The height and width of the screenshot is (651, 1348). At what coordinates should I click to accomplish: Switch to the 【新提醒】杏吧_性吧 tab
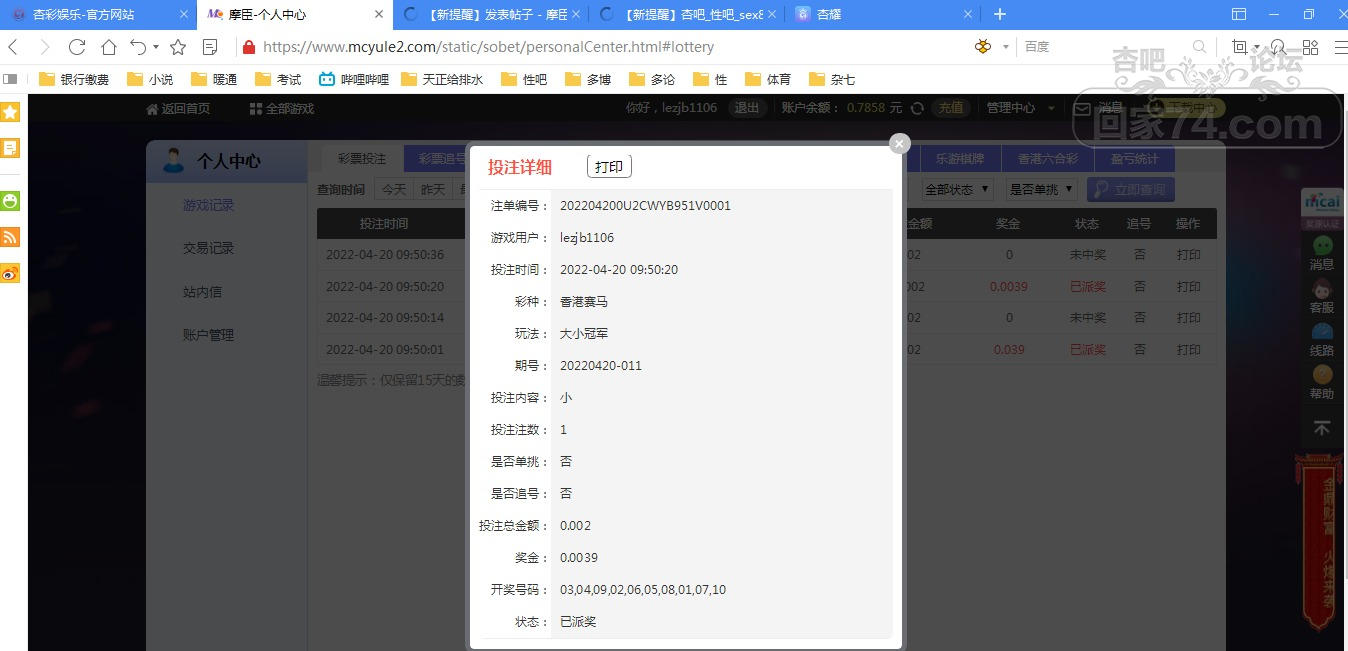tap(686, 15)
